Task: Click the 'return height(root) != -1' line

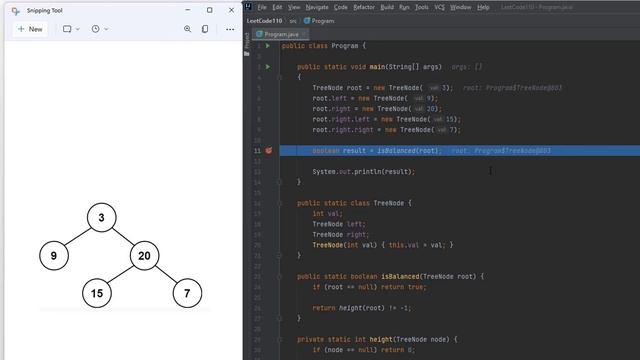Action: tap(362, 308)
